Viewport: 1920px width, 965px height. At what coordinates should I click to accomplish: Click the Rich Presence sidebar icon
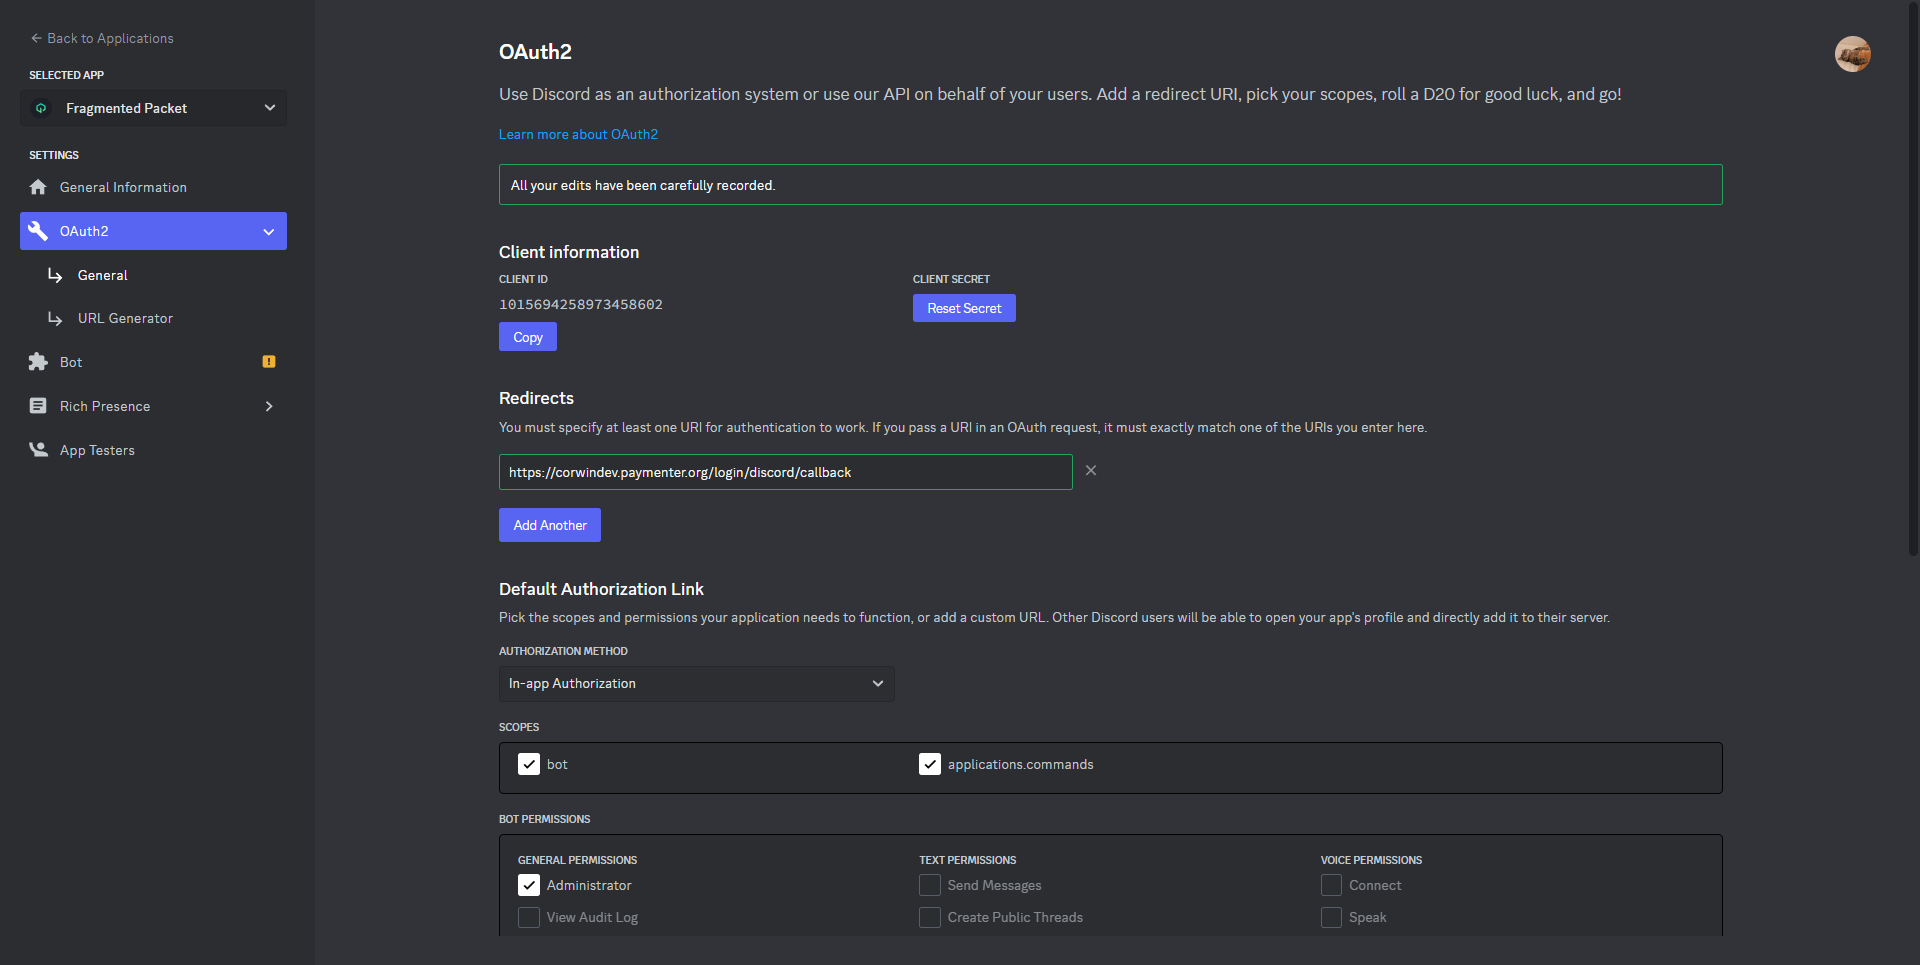point(38,406)
